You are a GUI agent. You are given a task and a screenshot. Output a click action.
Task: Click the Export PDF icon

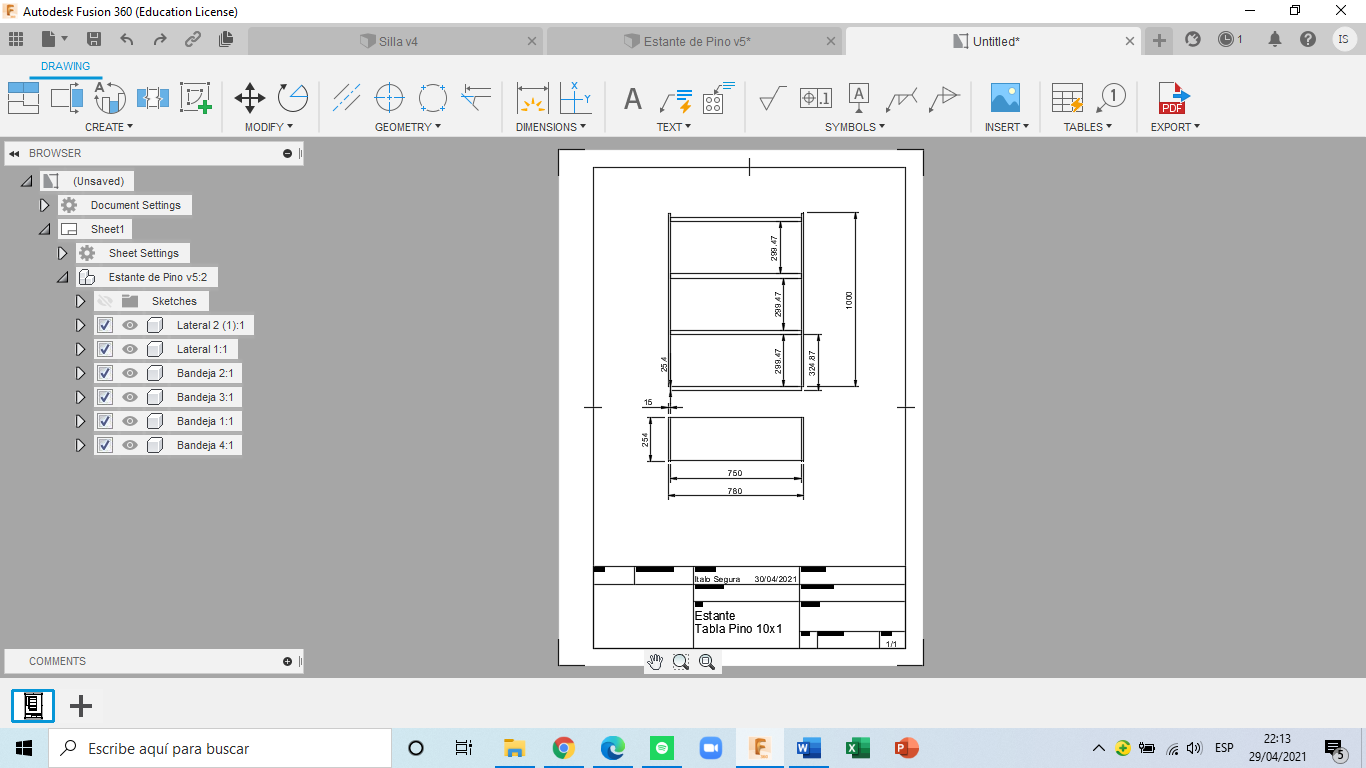pos(1172,98)
